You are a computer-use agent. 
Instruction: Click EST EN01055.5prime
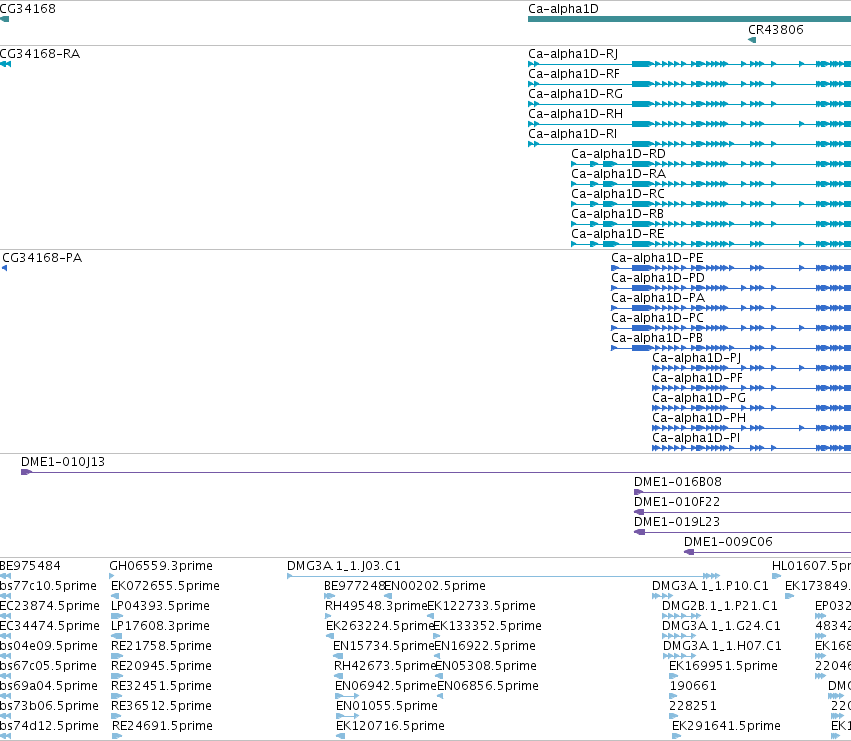point(387,706)
